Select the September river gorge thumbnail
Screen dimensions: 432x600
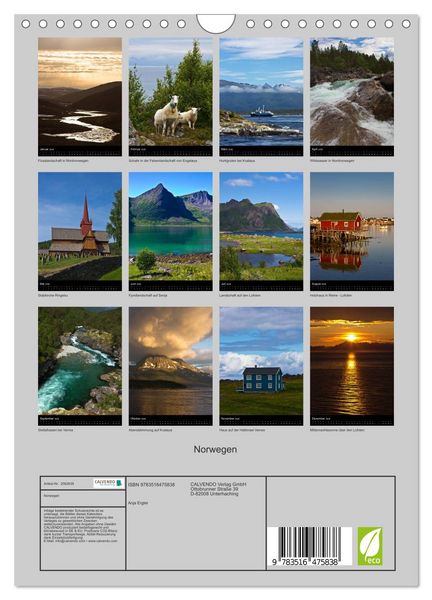pos(80,366)
